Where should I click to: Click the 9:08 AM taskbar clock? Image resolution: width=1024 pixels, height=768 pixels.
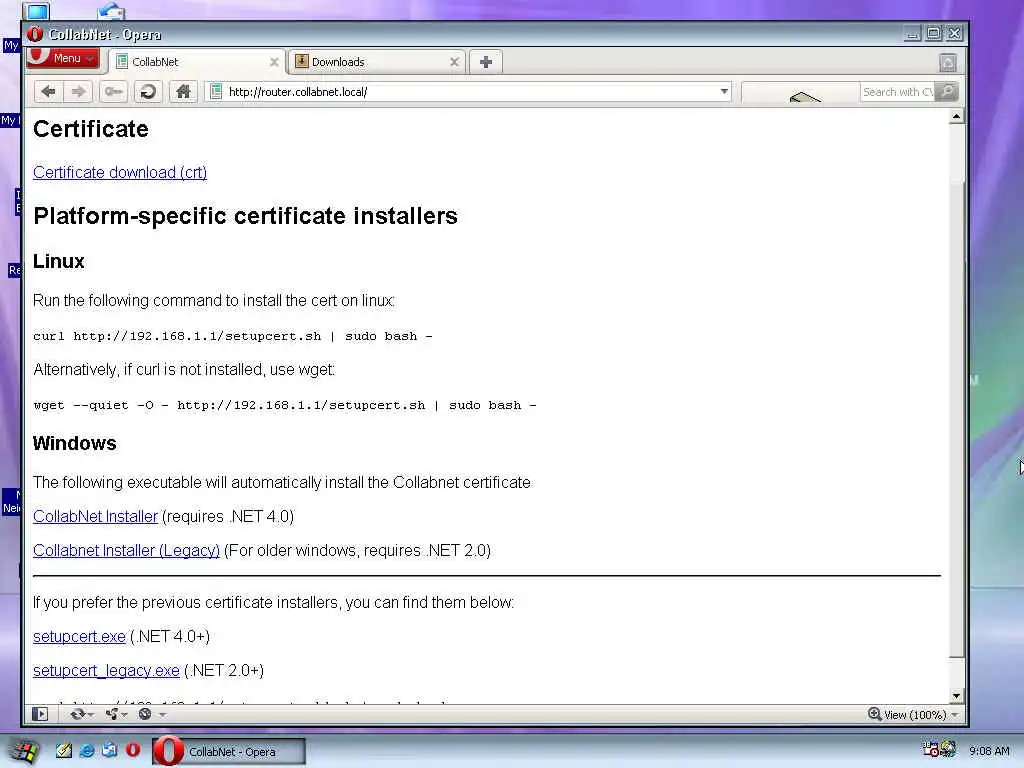pyautogui.click(x=989, y=751)
